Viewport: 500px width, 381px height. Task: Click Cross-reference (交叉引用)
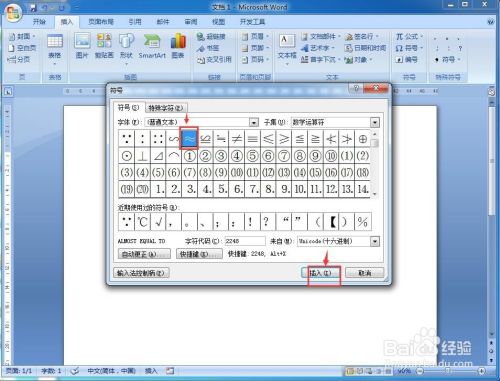tap(214, 59)
